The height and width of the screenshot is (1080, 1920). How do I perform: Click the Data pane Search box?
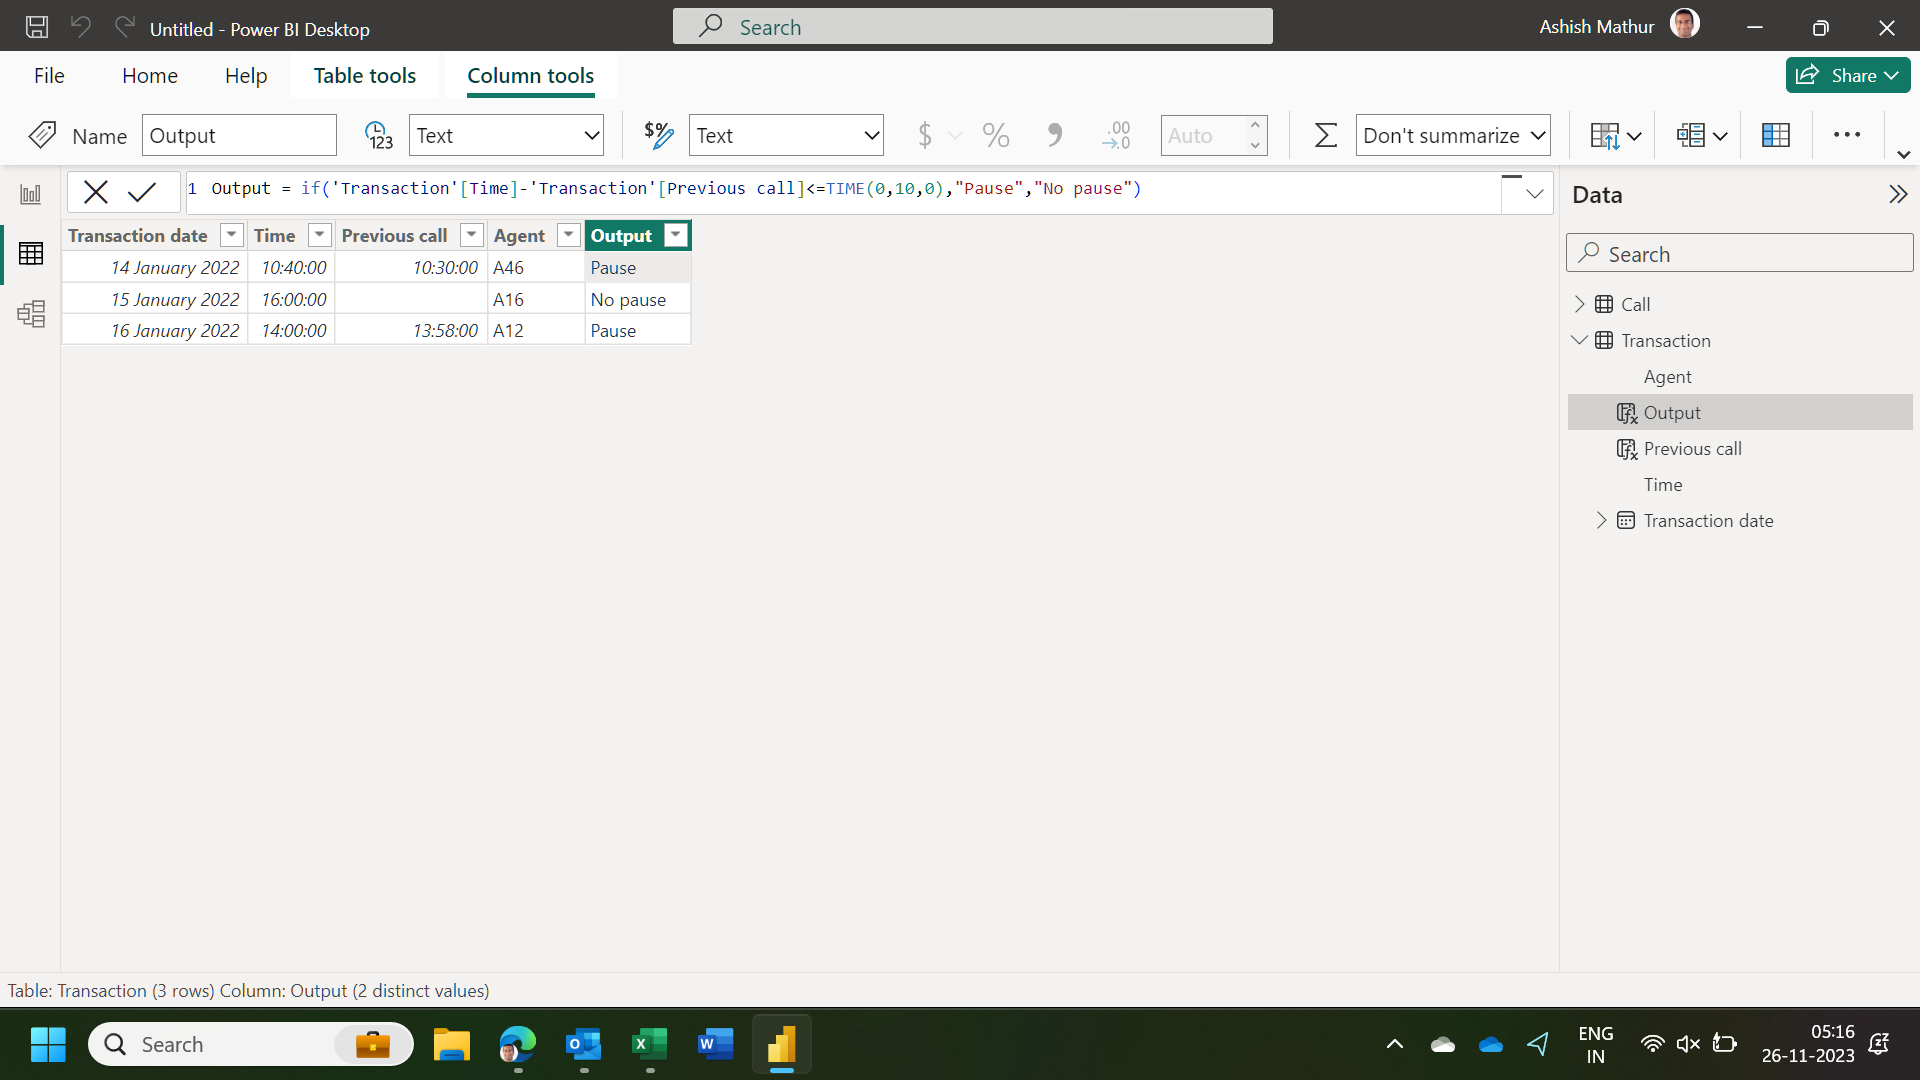(x=1739, y=253)
